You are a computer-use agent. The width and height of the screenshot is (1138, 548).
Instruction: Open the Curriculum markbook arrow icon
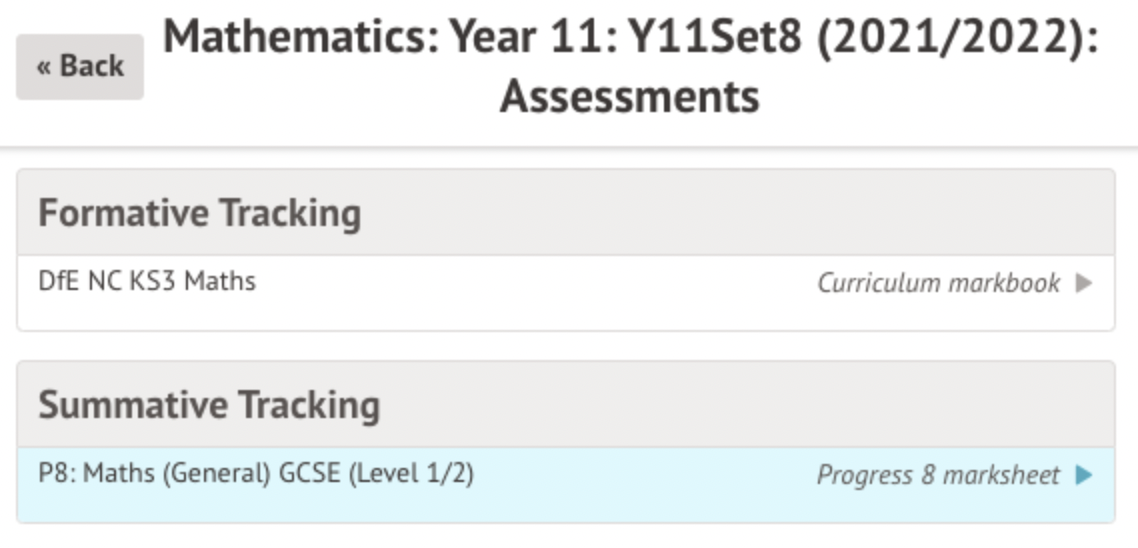tap(1084, 284)
